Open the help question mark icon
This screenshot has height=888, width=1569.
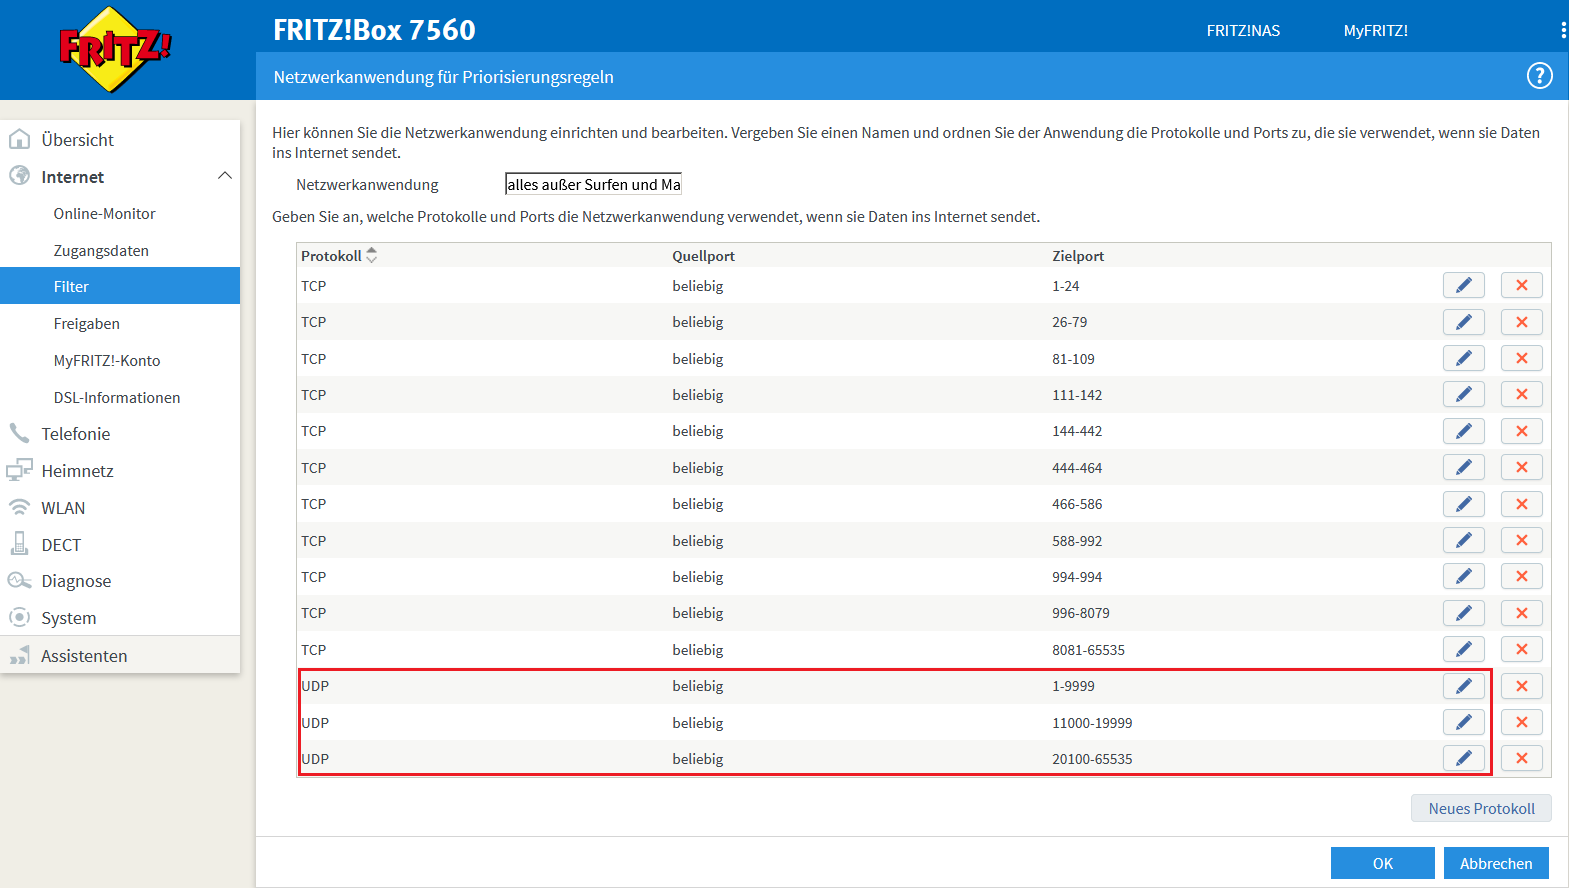pyautogui.click(x=1539, y=76)
